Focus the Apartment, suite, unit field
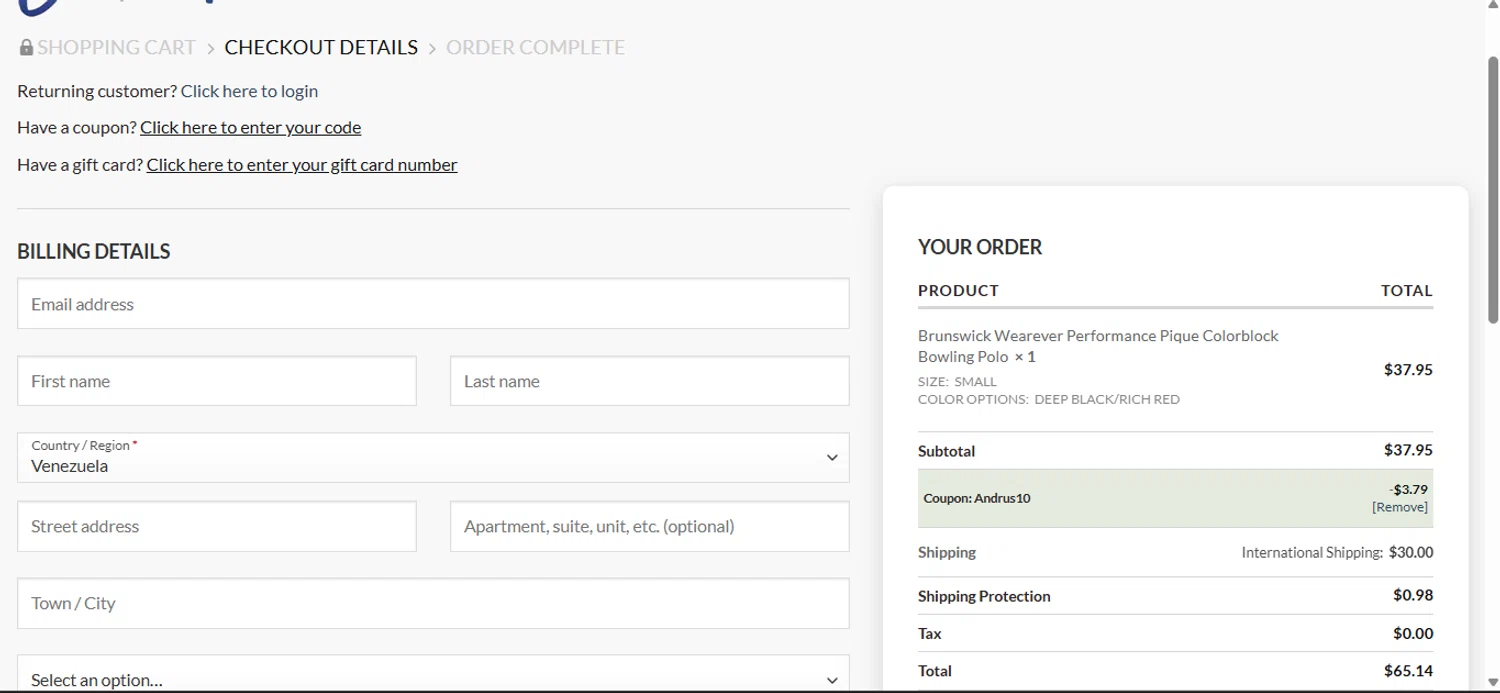1500x693 pixels. (x=650, y=526)
